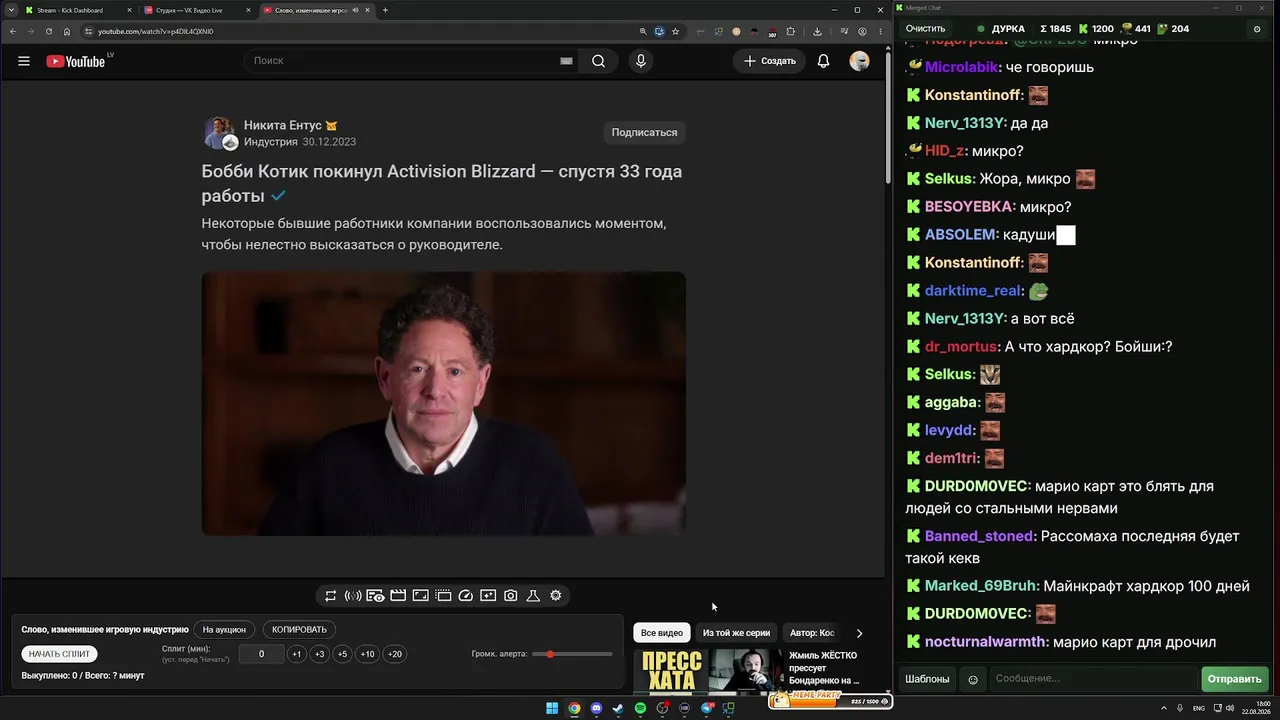The width and height of the screenshot is (1280, 720).
Task: Click the clapperboard icon in toolbar
Action: [398, 596]
